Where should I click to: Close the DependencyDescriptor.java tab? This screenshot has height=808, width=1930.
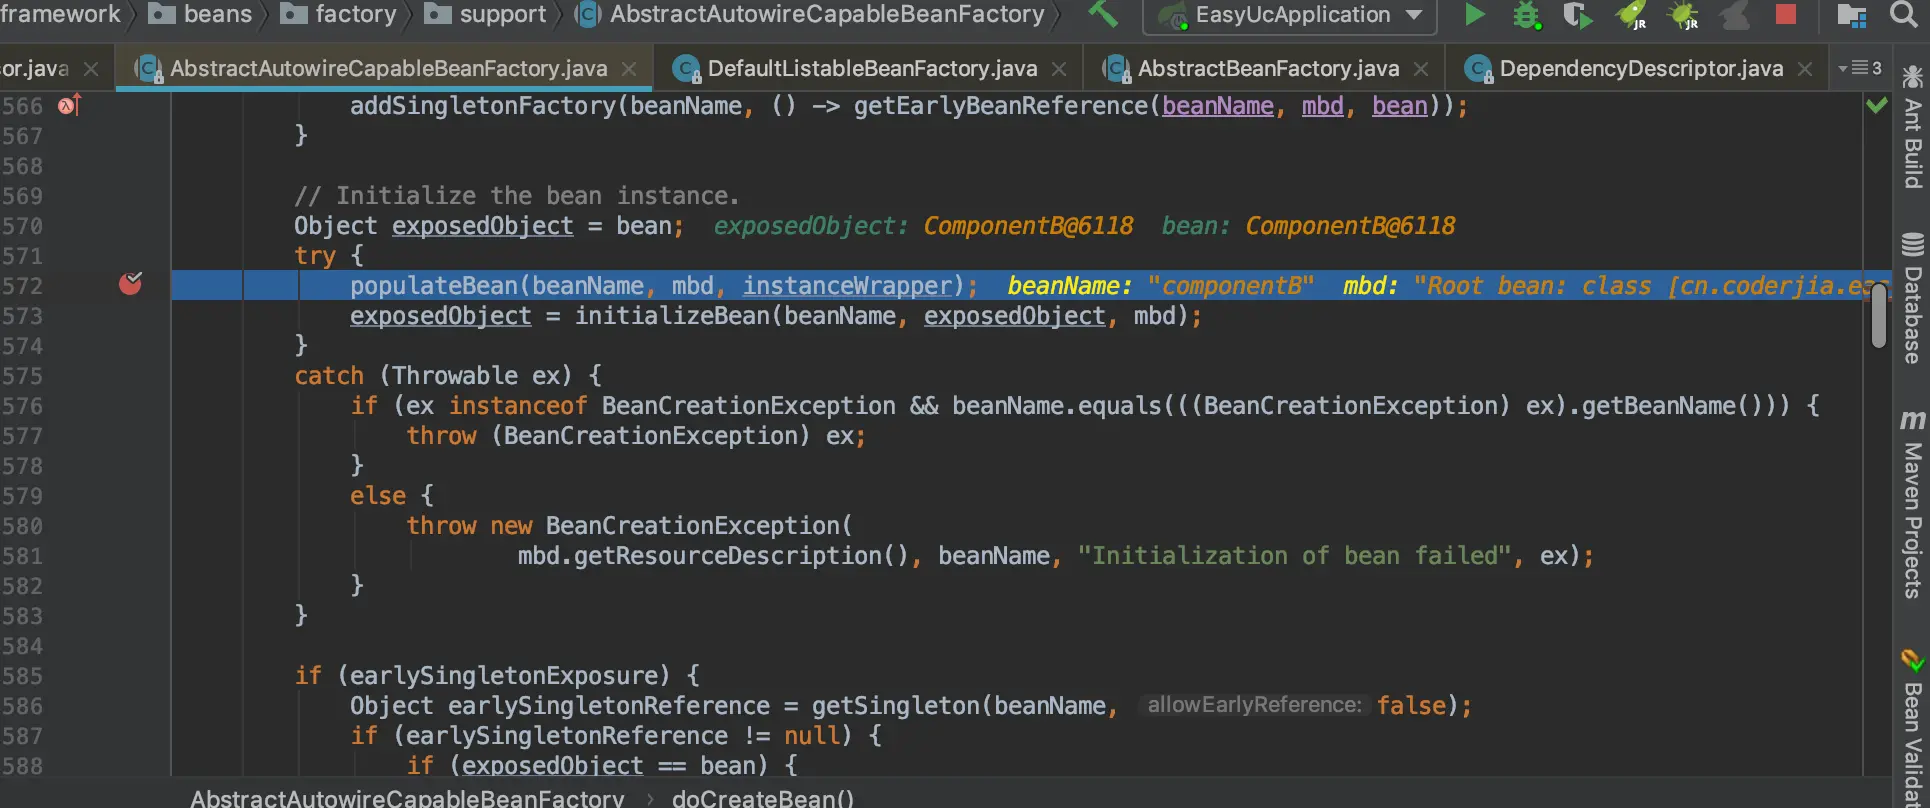(1805, 69)
